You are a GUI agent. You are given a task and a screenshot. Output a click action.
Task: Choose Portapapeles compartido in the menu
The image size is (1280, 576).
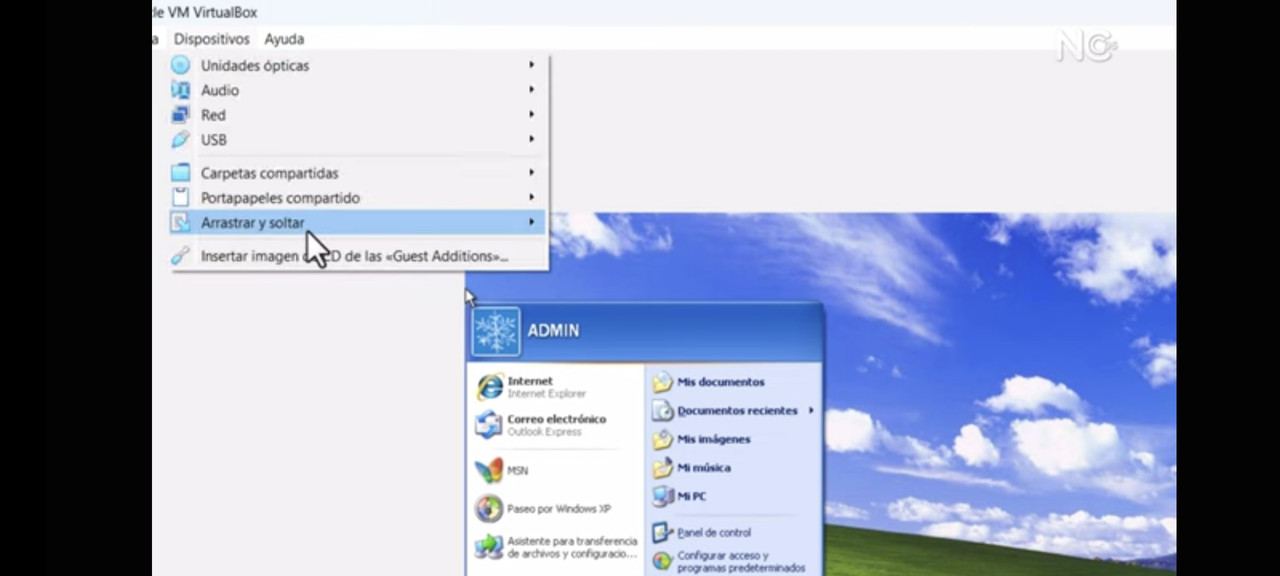(x=358, y=198)
